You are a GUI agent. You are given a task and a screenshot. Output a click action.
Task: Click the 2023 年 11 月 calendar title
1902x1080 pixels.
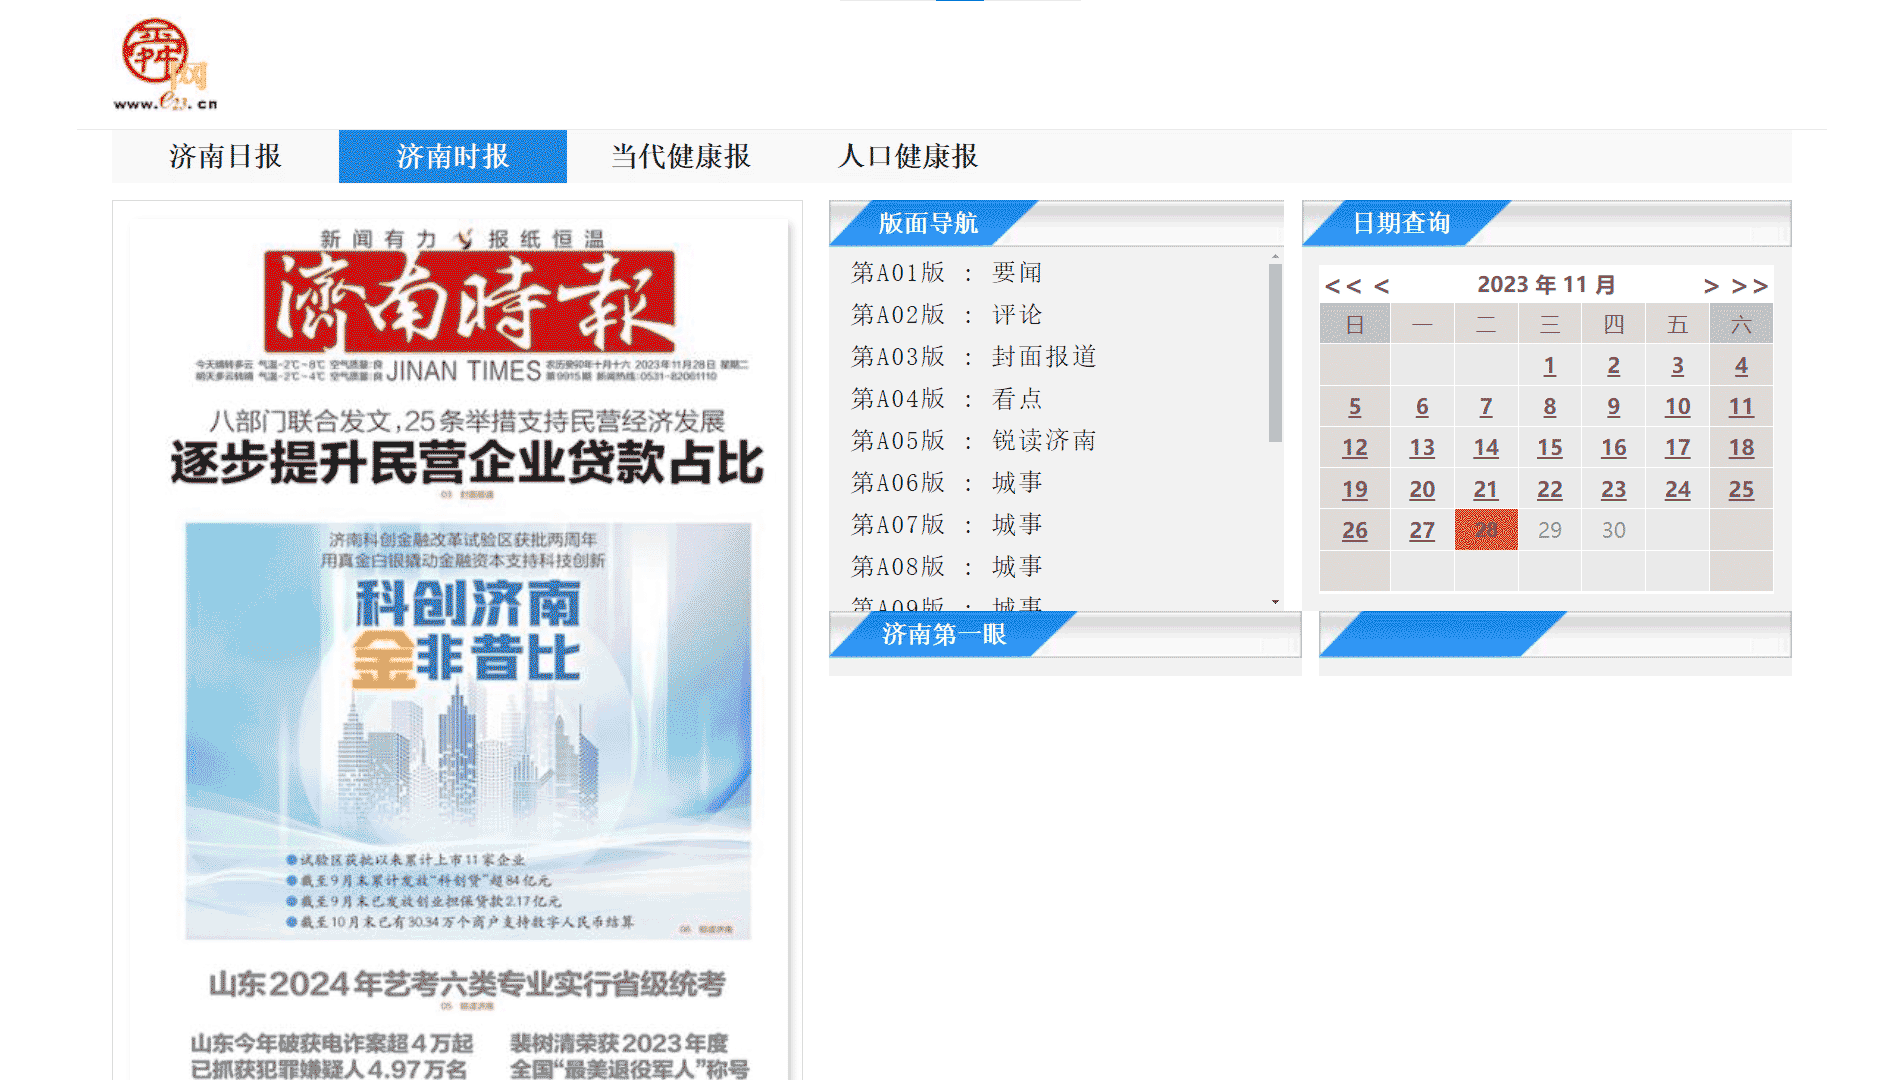(1546, 285)
